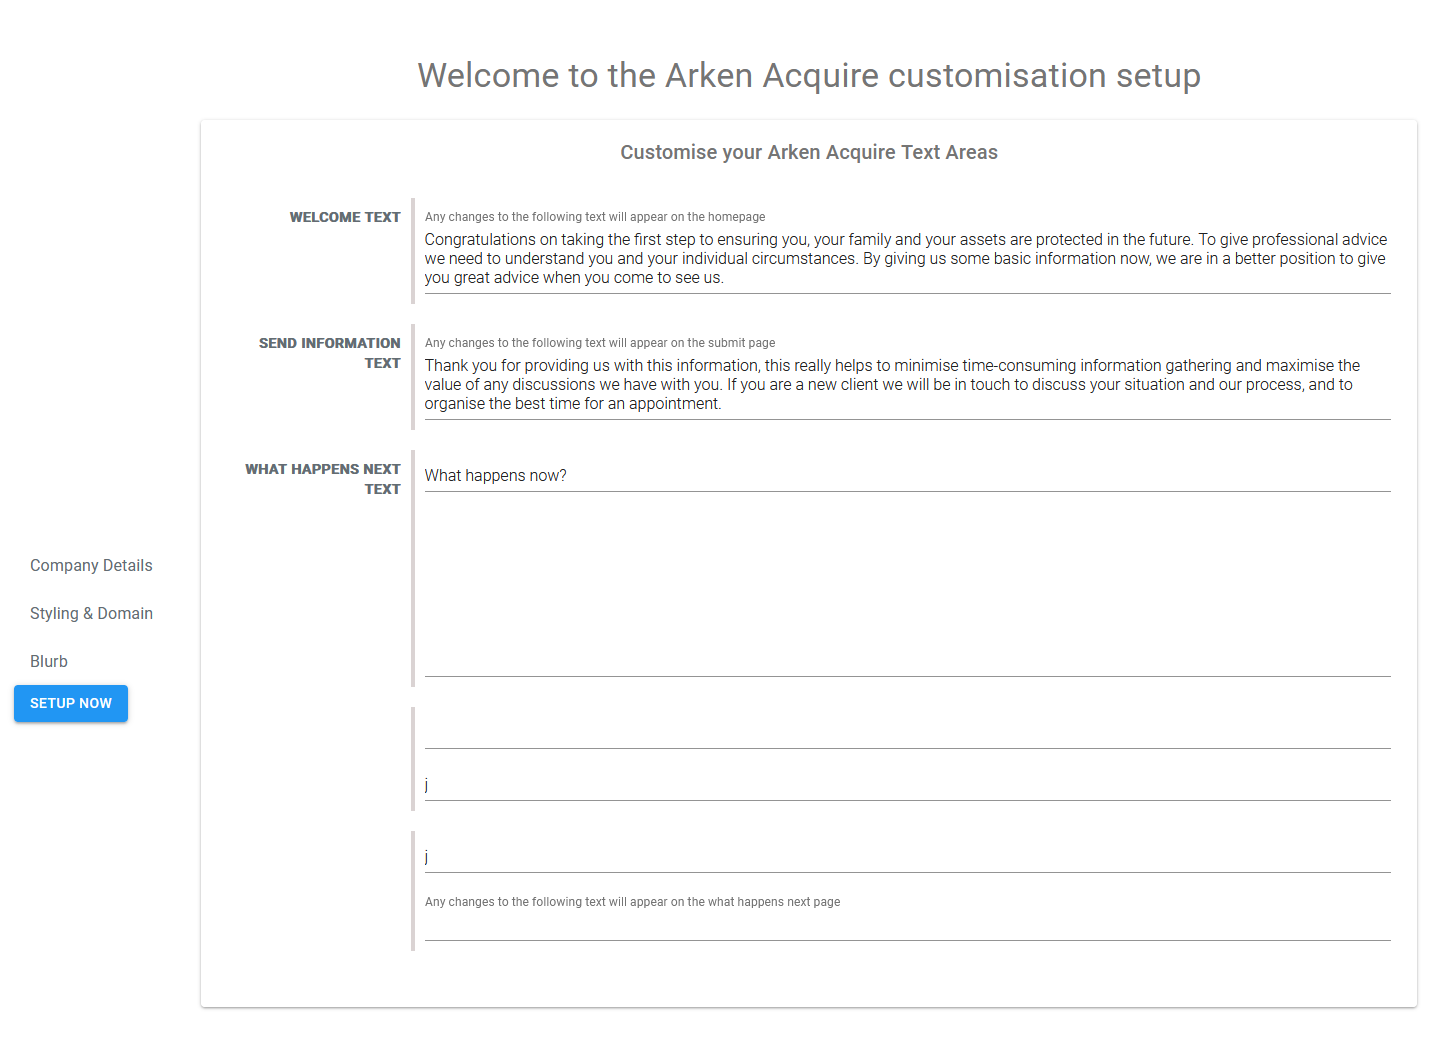The image size is (1449, 1046).
Task: Click the hint mentioning the homepage
Action: 594,217
